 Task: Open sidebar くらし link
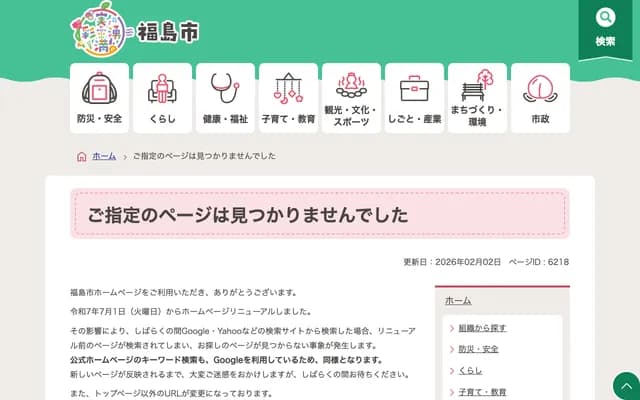point(470,371)
